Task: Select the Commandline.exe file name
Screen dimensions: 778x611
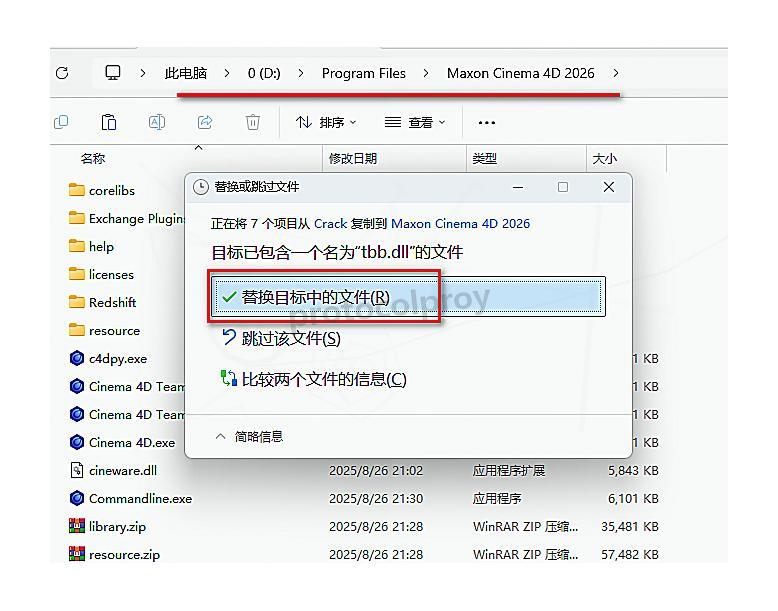Action: tap(140, 498)
